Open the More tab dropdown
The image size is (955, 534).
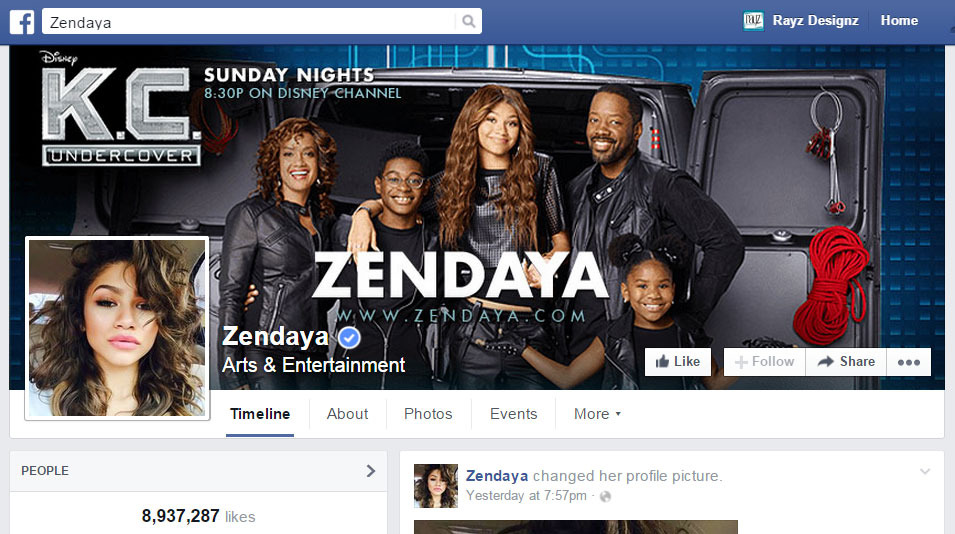[597, 414]
